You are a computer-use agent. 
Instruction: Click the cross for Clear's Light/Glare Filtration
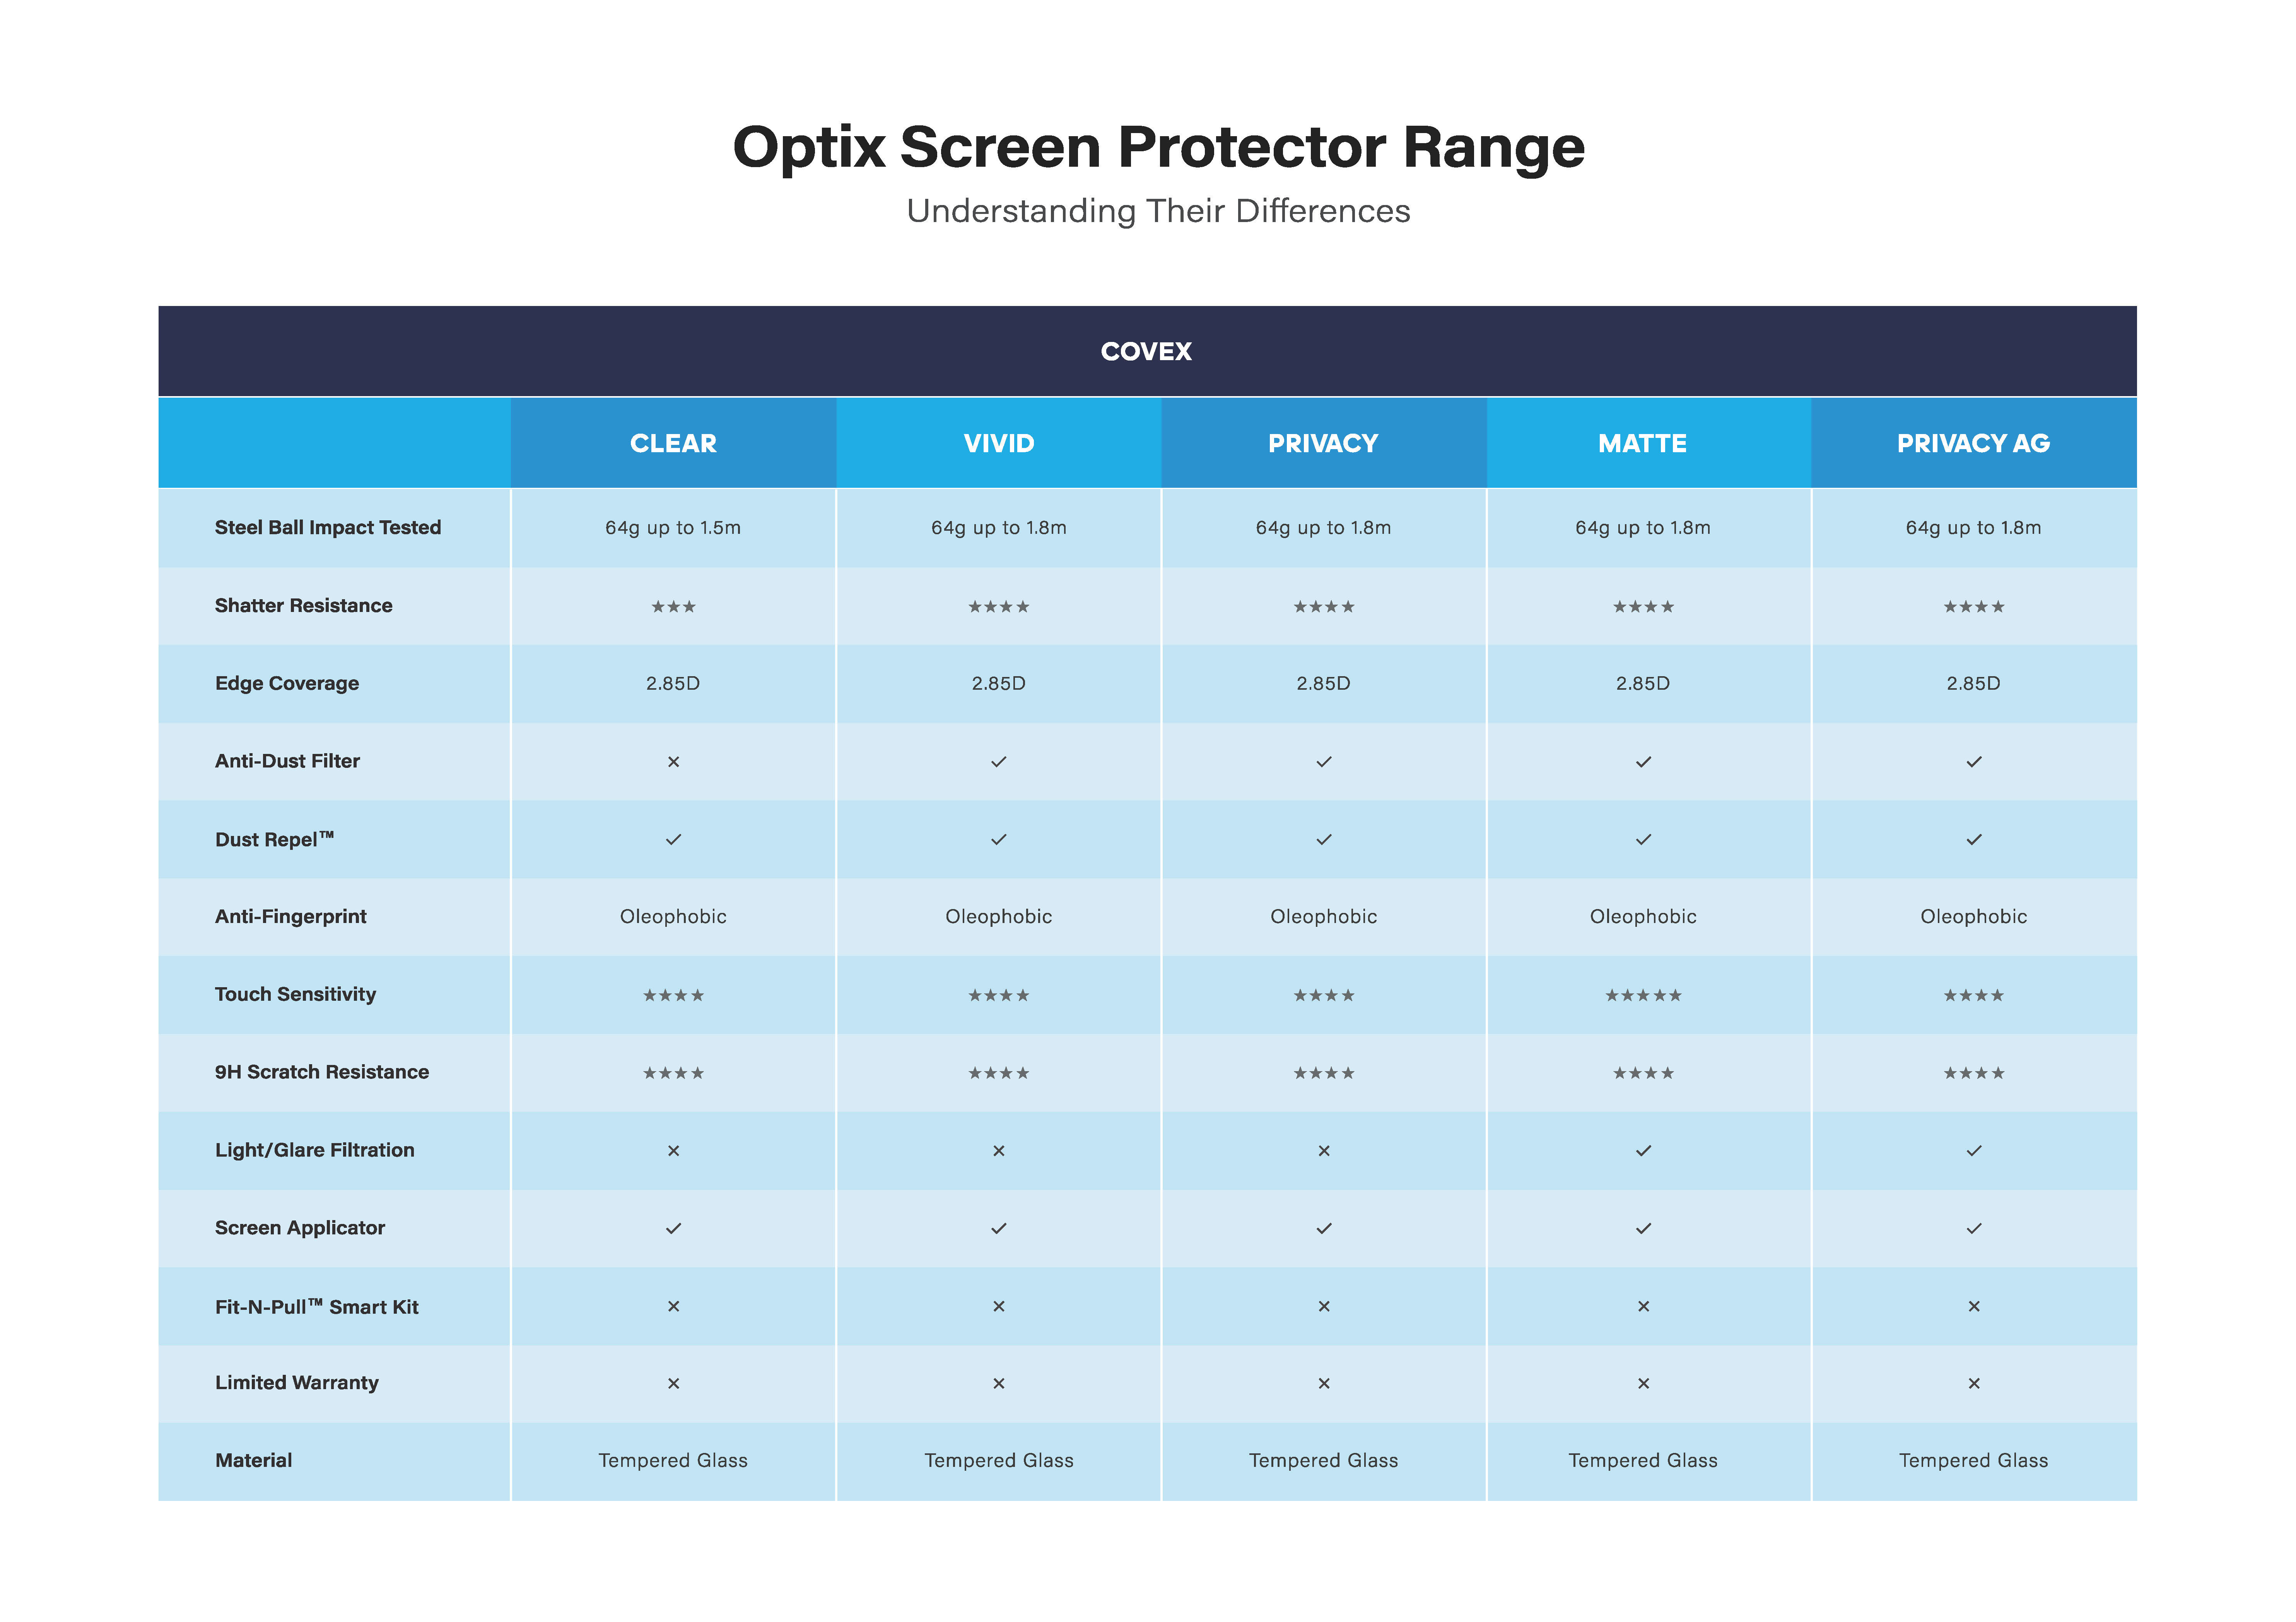[x=673, y=1151]
